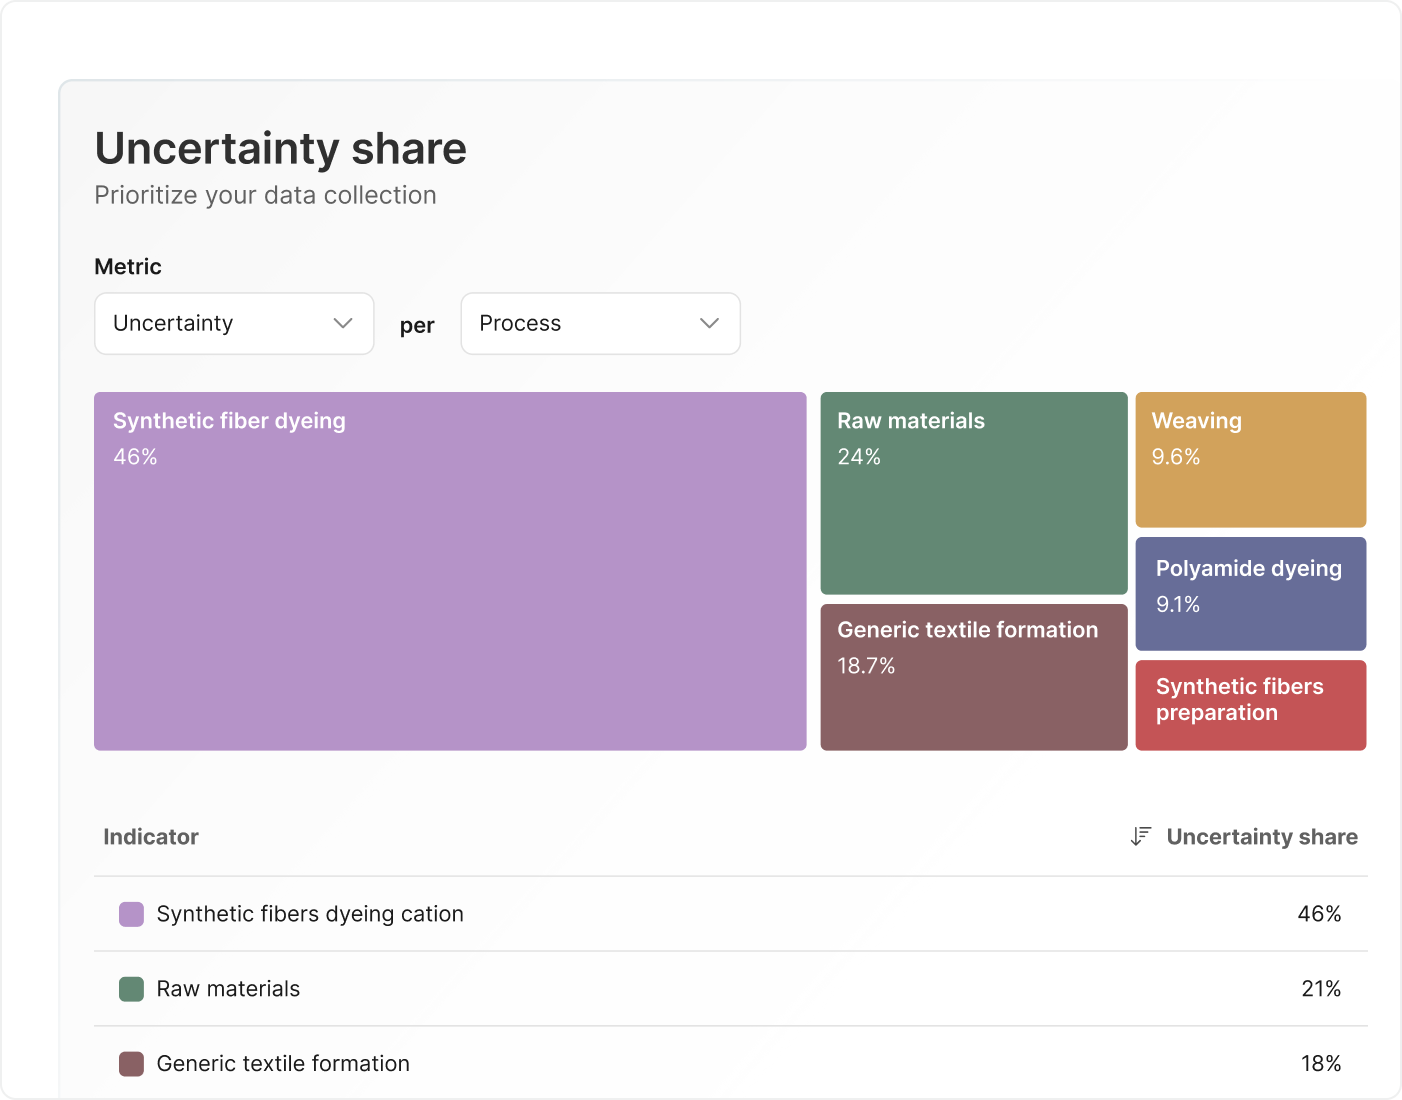The height and width of the screenshot is (1100, 1402).
Task: Click the Polyamide dyeing segment
Action: (1250, 593)
